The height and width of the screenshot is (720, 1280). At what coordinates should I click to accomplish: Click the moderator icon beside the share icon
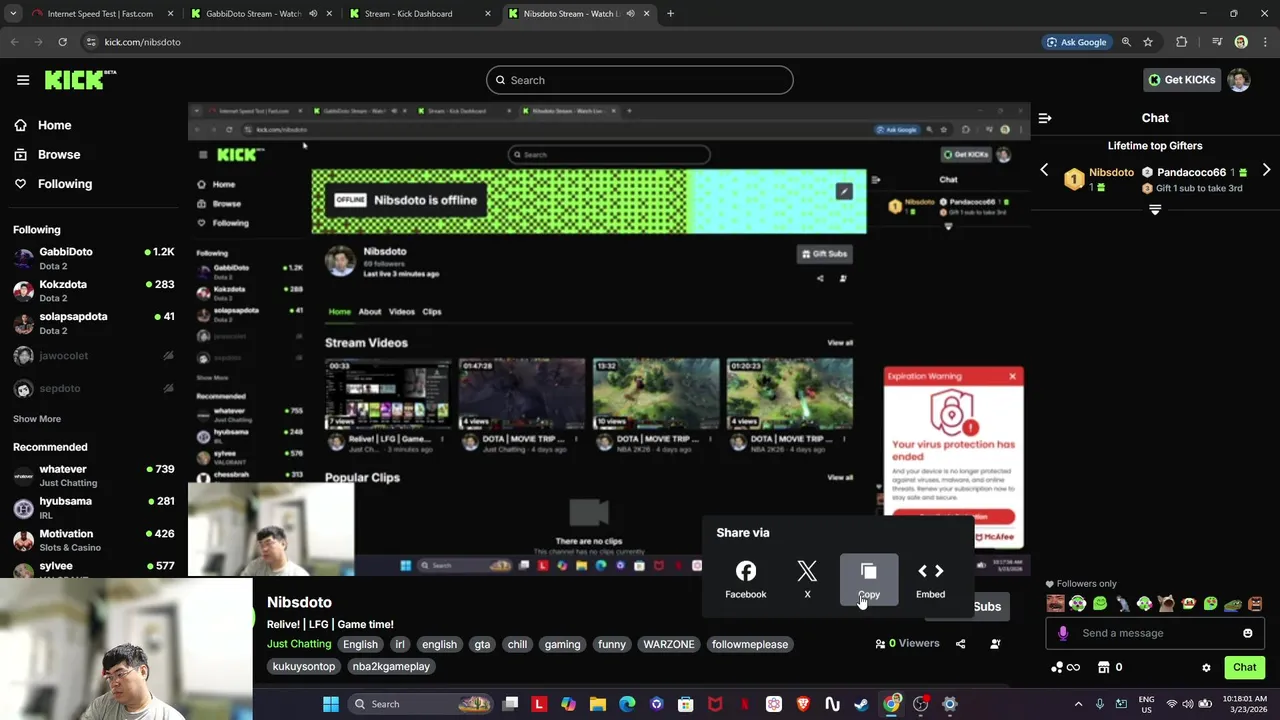coord(995,644)
